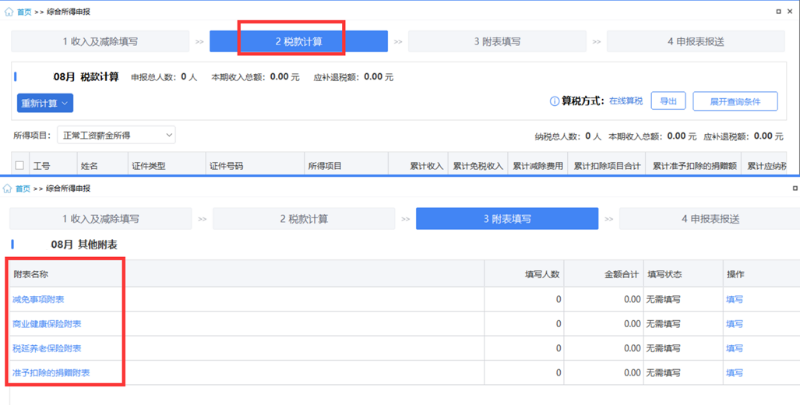Screen dimensions: 800x405
Task: Open the 税延养老保险附表 link
Action: tap(46, 348)
